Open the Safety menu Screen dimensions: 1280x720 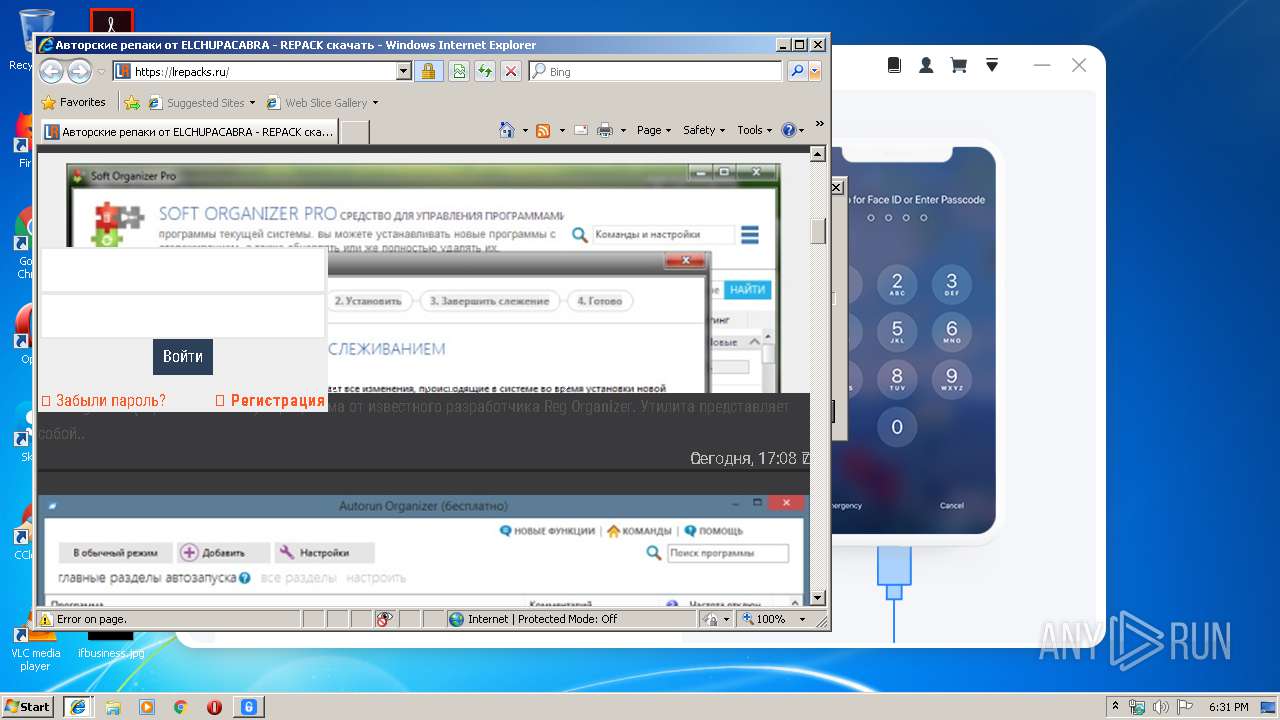tap(704, 130)
